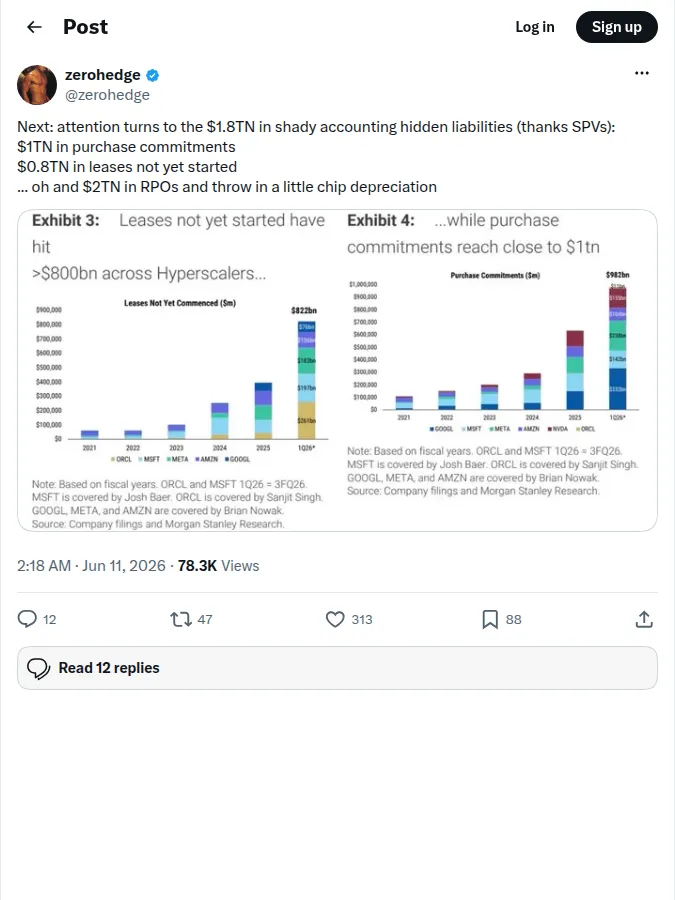The image size is (675, 900).
Task: Open the post's more options ellipsis
Action: click(x=642, y=73)
